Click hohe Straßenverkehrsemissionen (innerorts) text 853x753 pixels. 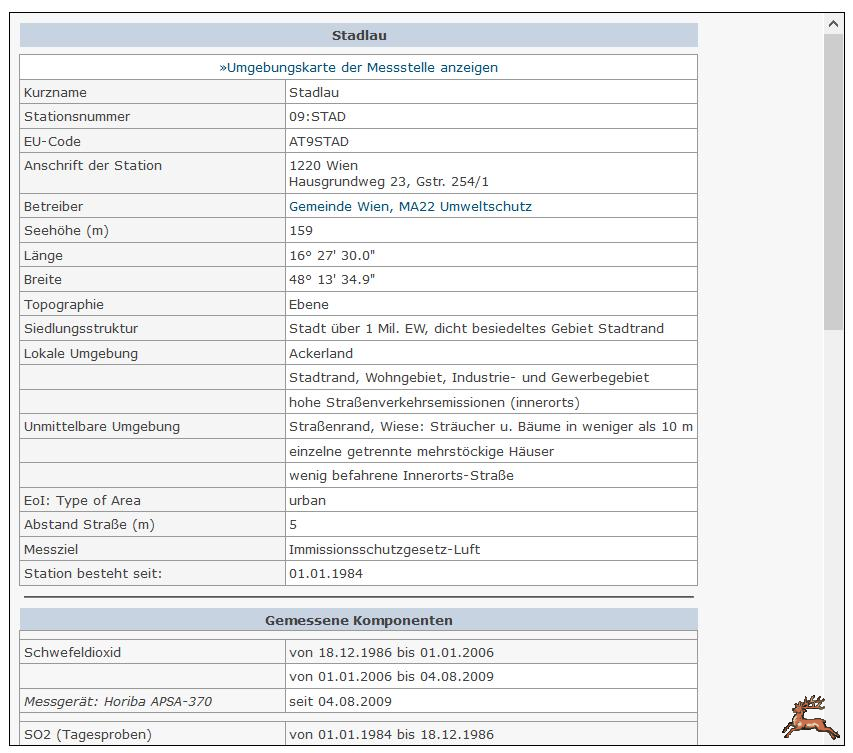pos(434,402)
